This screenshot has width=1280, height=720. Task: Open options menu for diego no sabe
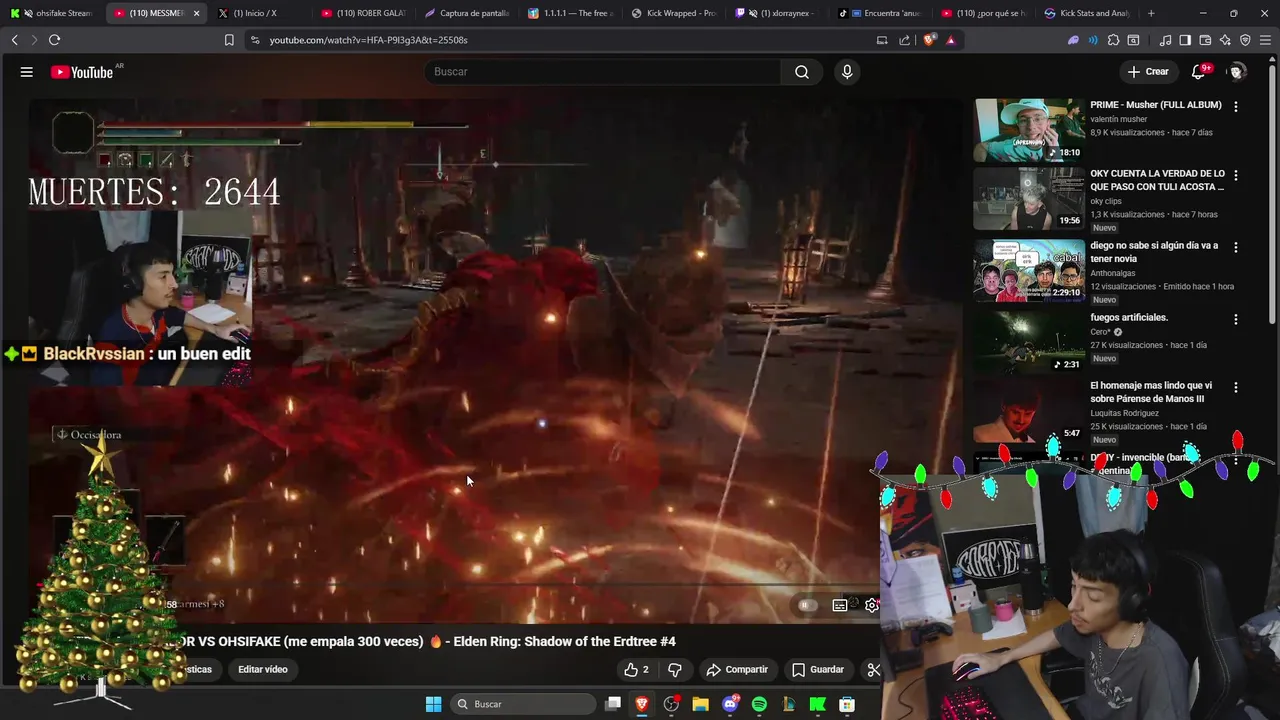point(1236,247)
